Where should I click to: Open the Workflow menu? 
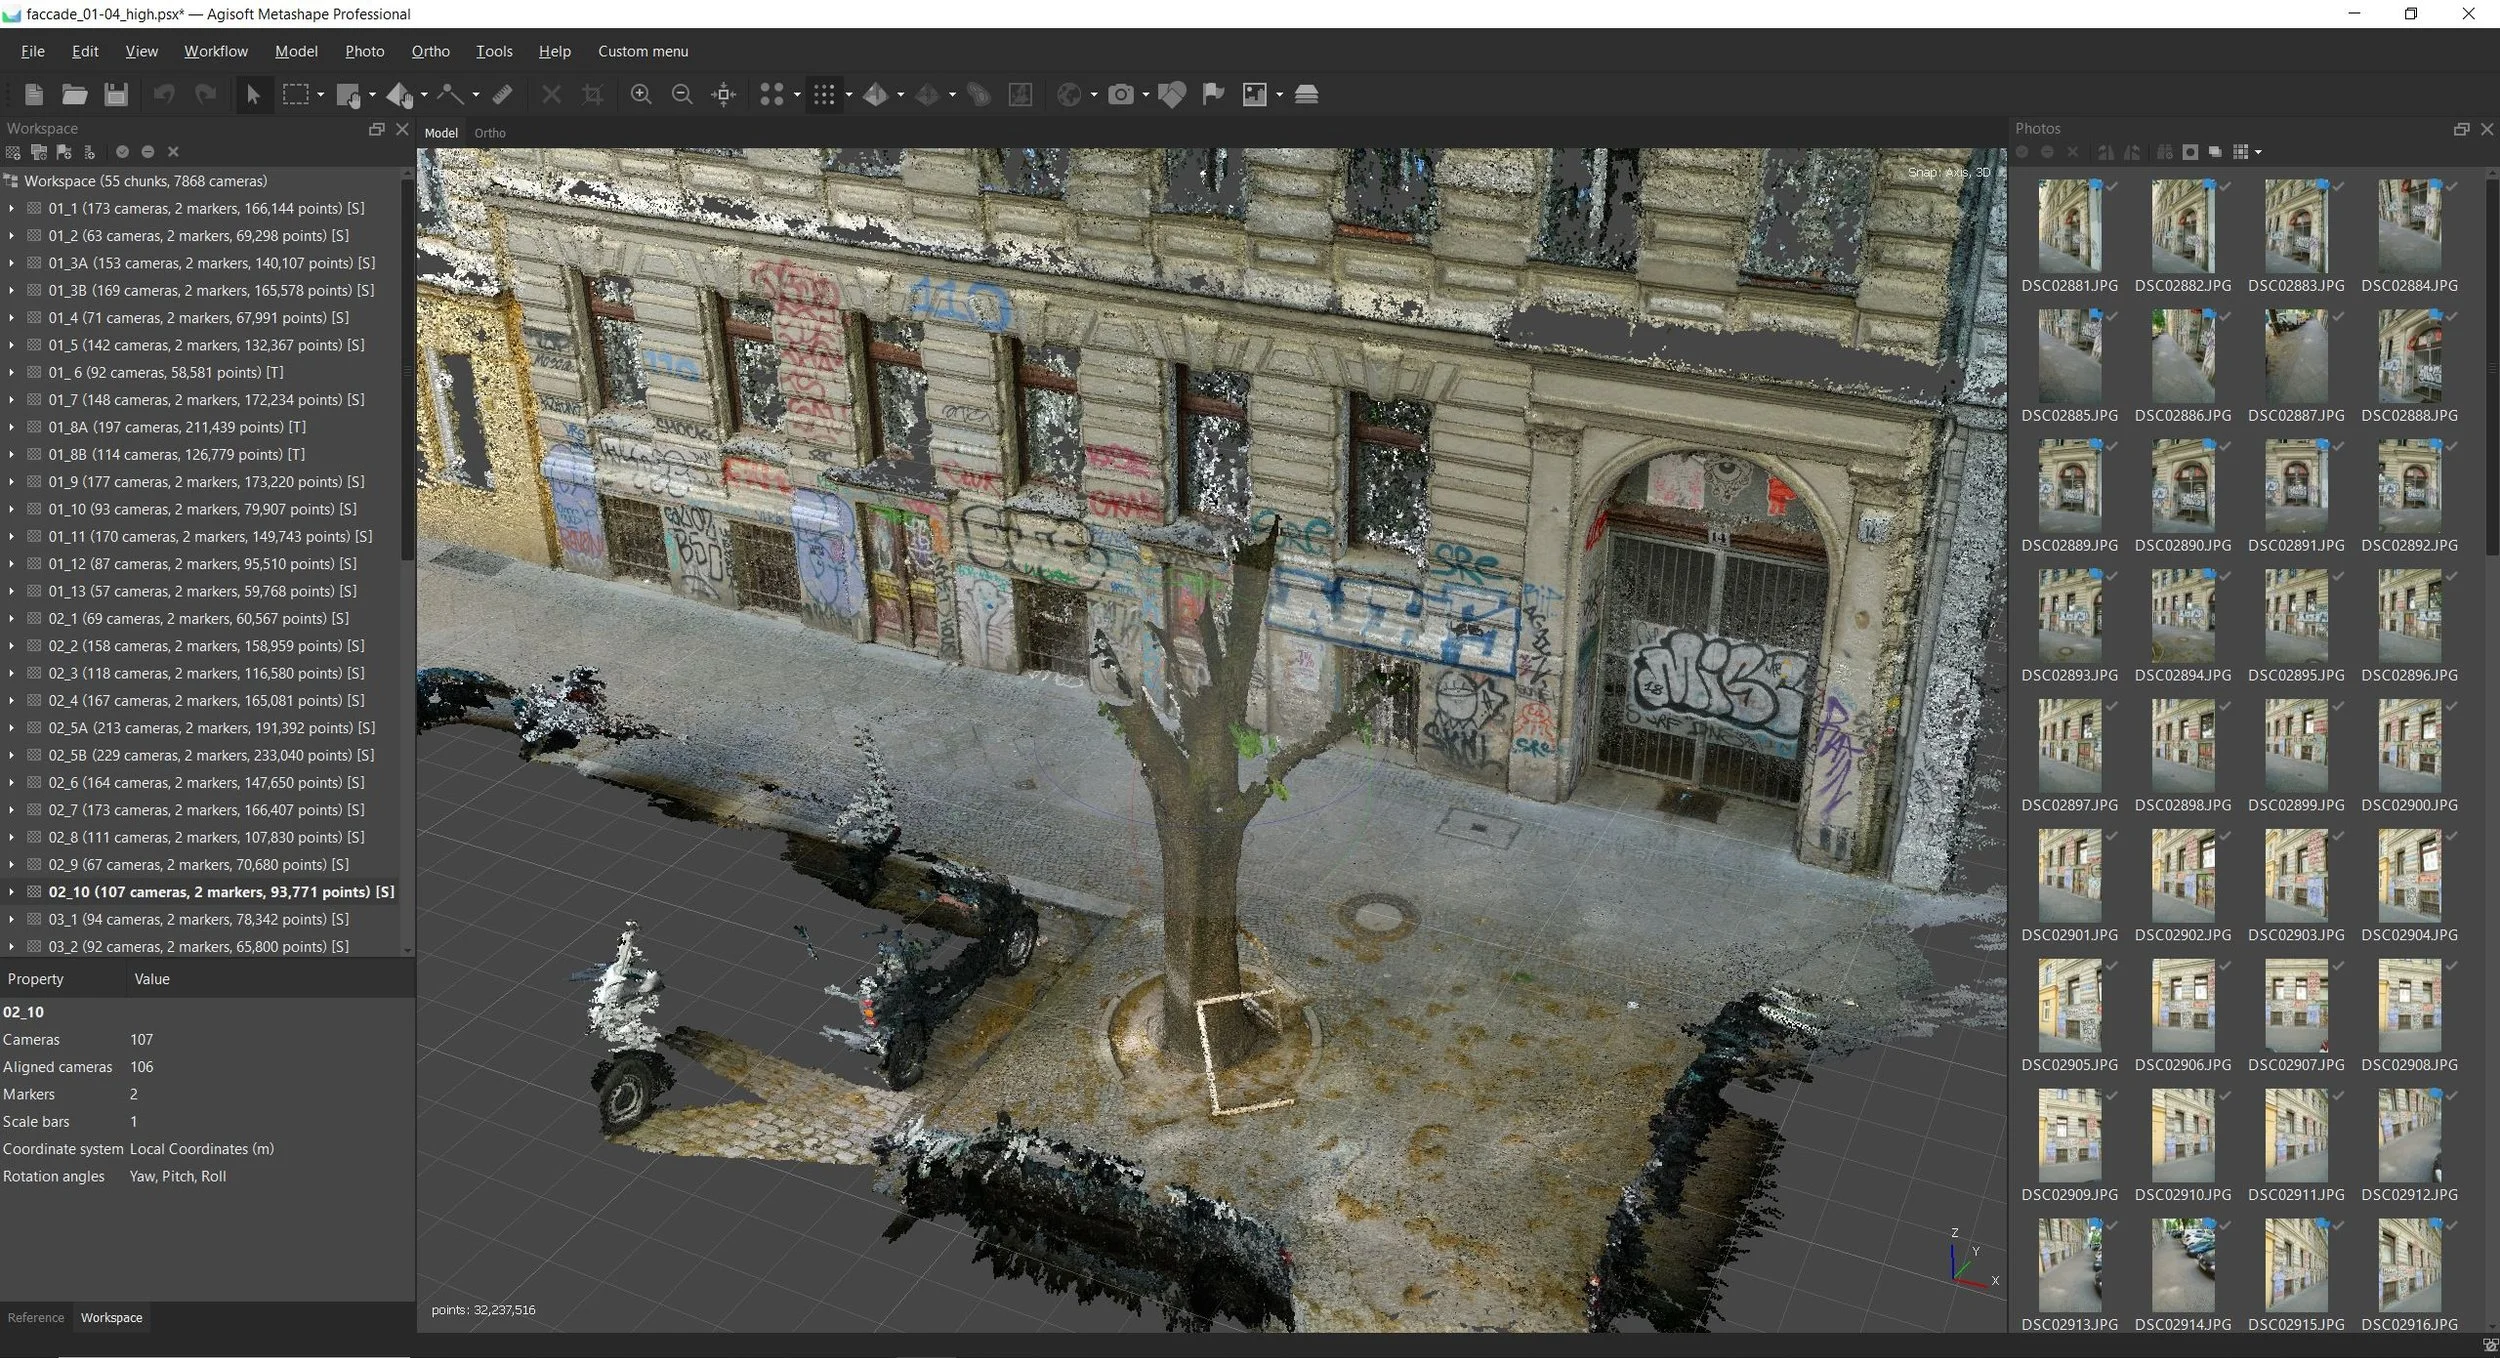pos(215,51)
